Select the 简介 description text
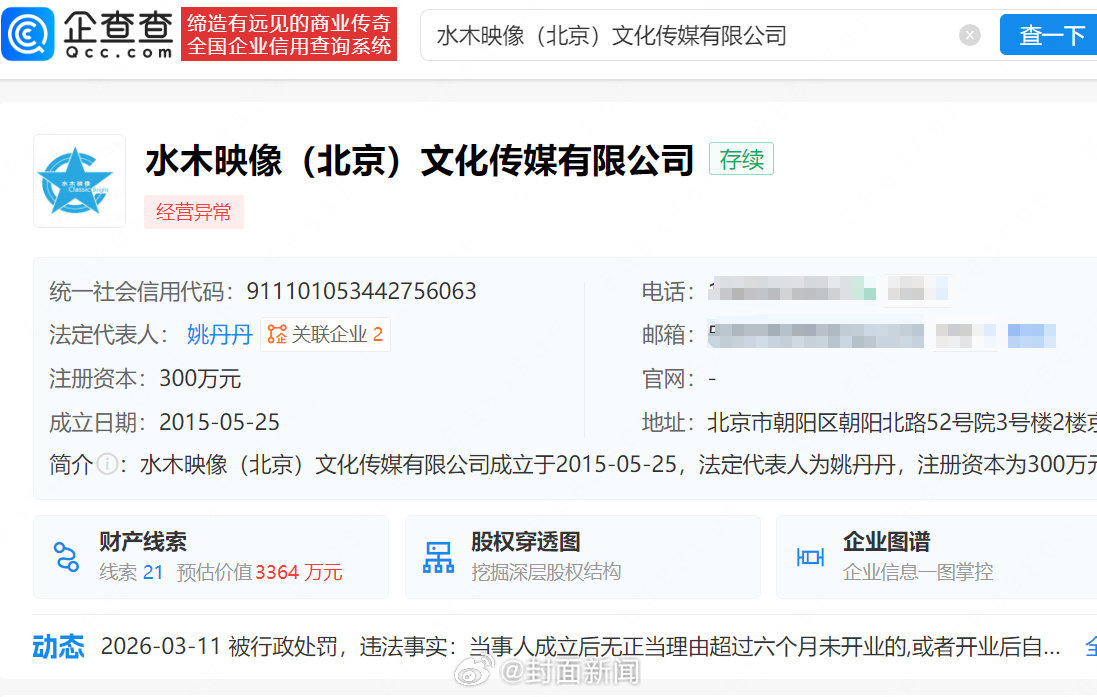This screenshot has width=1097, height=697. click(618, 464)
